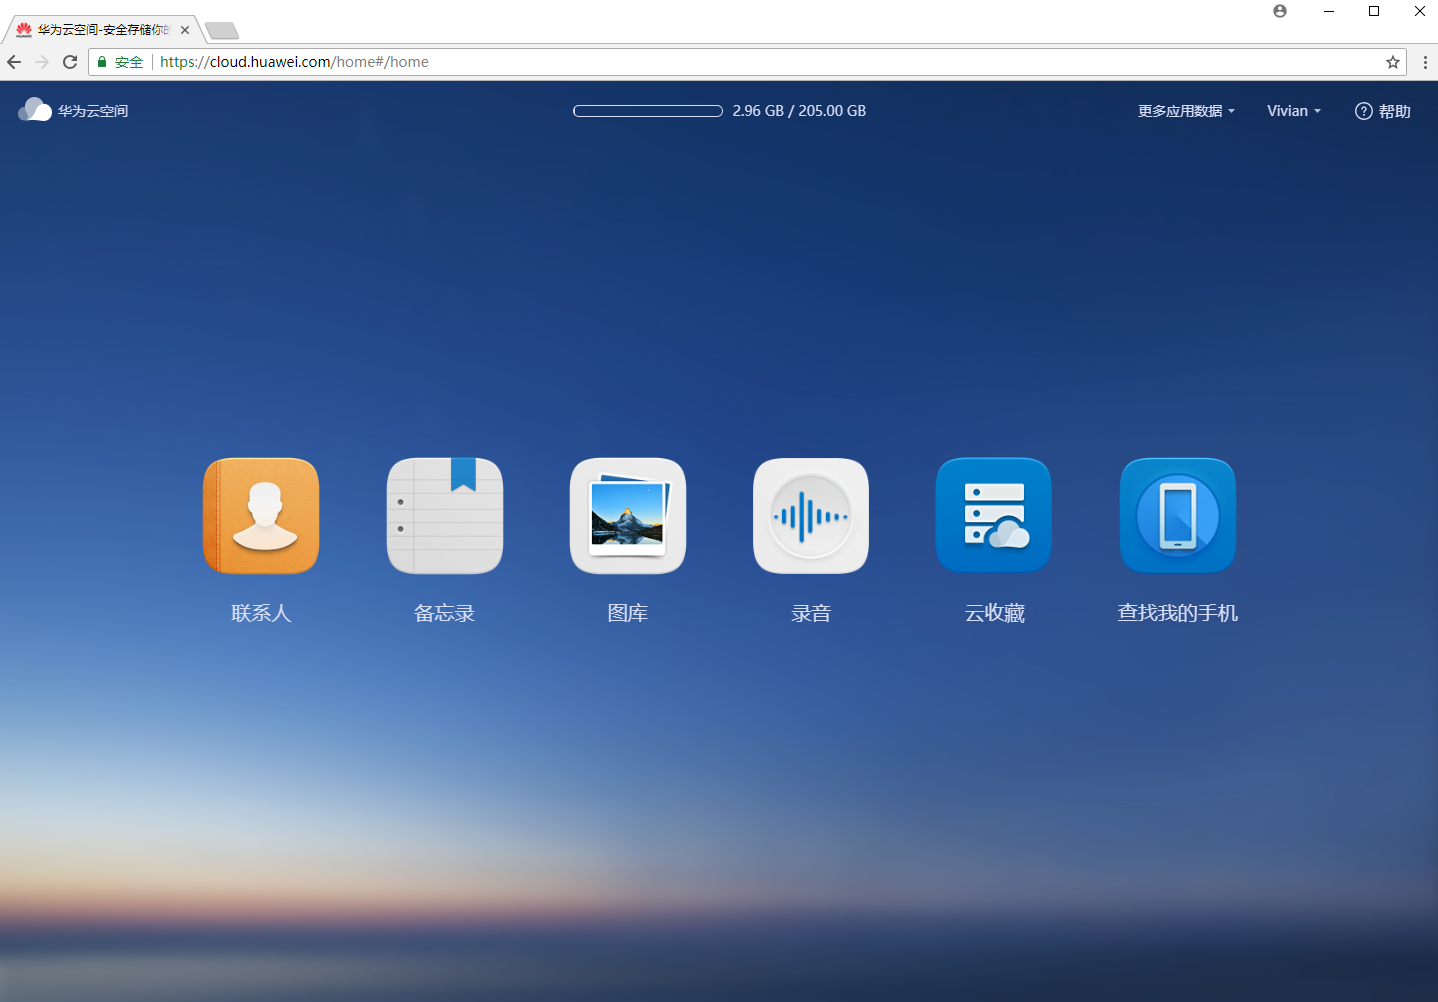Click the Huawei Cloud logo icon
This screenshot has height=1002, width=1438.
[35, 110]
